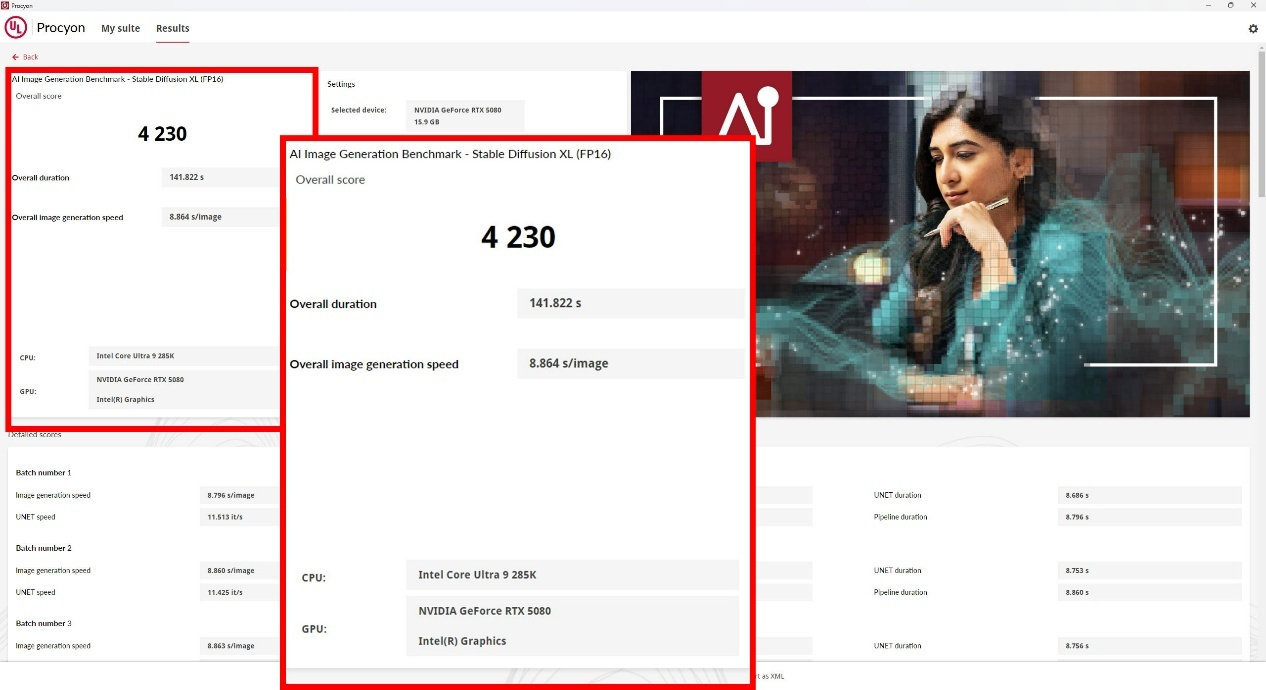Click the 'Batch number 2' heading
This screenshot has width=1266, height=690.
click(x=44, y=548)
